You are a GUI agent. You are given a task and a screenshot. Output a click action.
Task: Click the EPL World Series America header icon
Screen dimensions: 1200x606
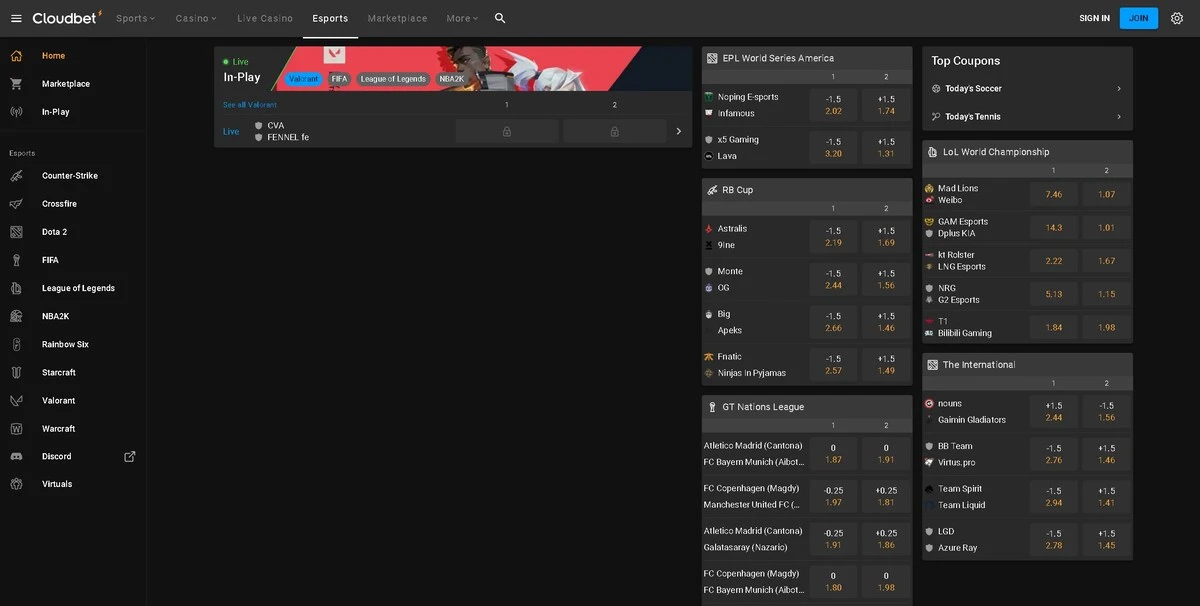[712, 58]
